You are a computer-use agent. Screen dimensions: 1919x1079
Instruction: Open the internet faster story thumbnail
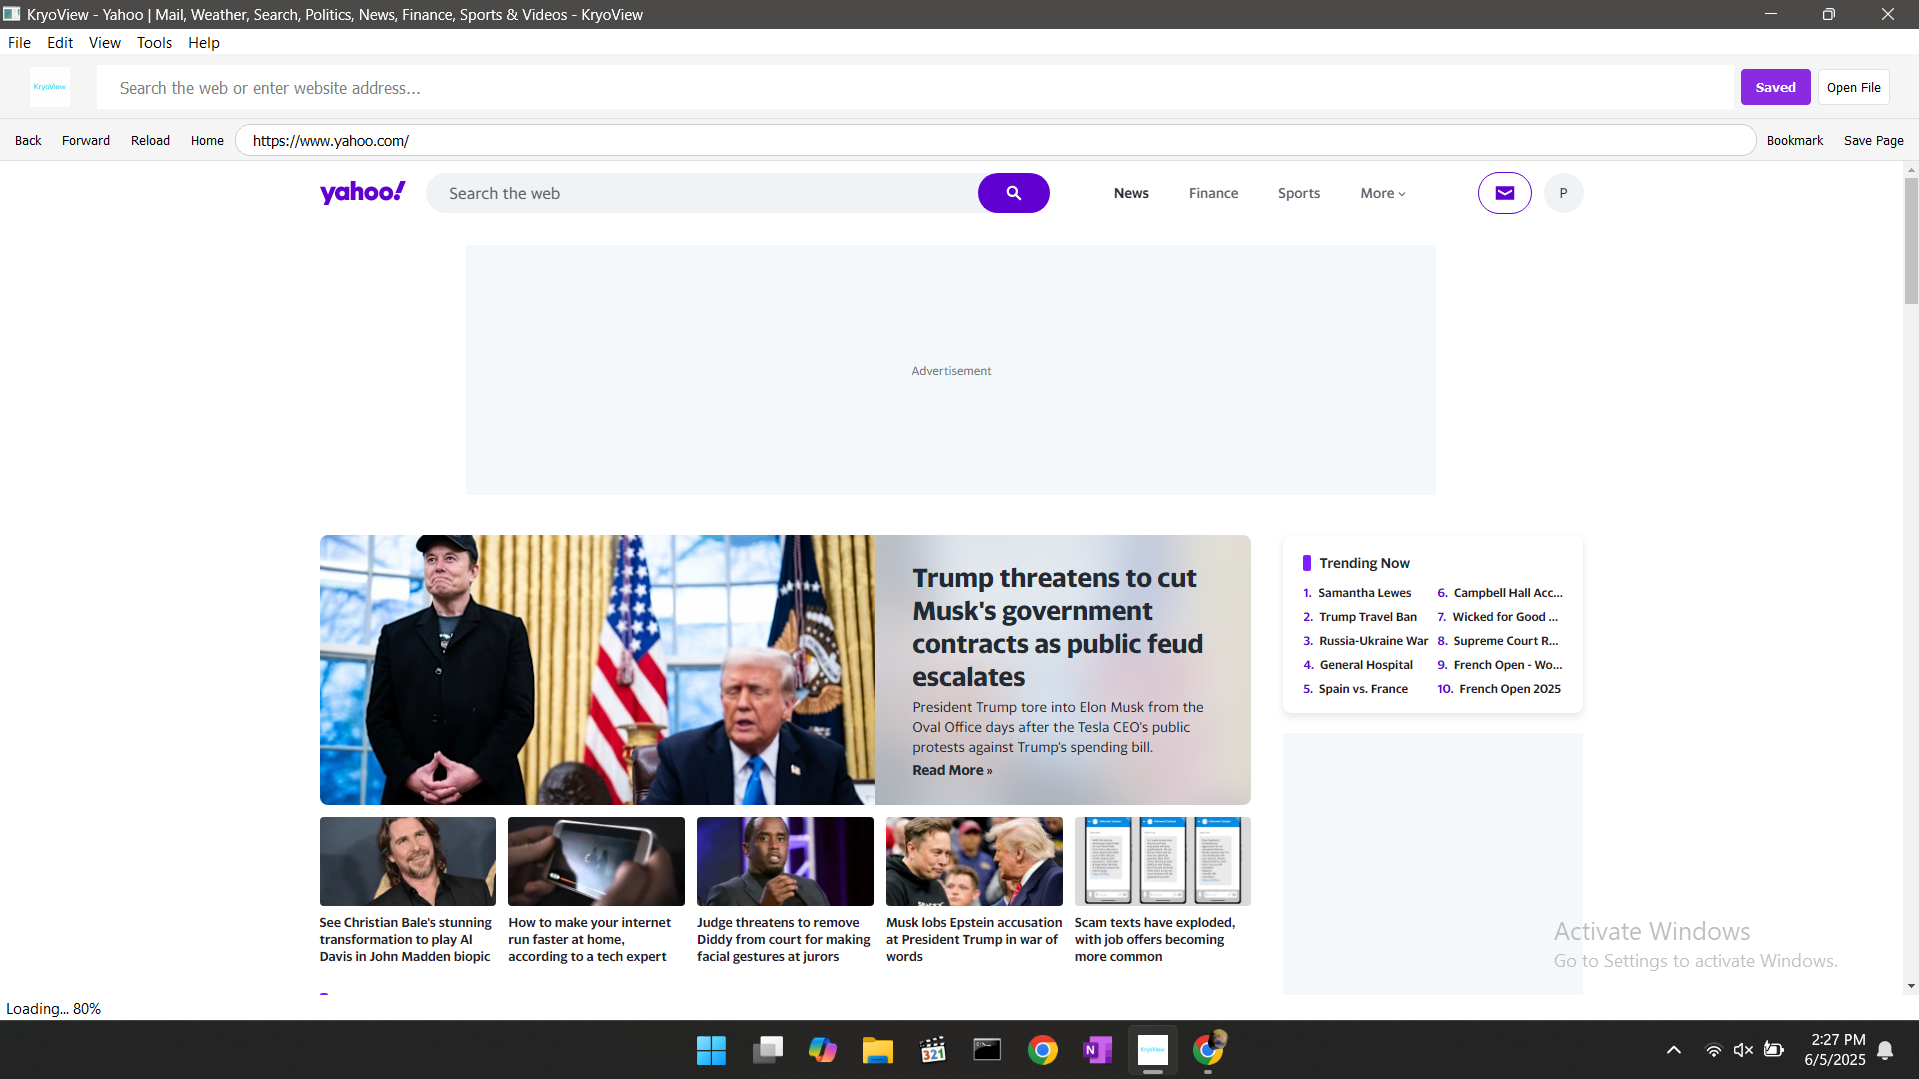(596, 861)
